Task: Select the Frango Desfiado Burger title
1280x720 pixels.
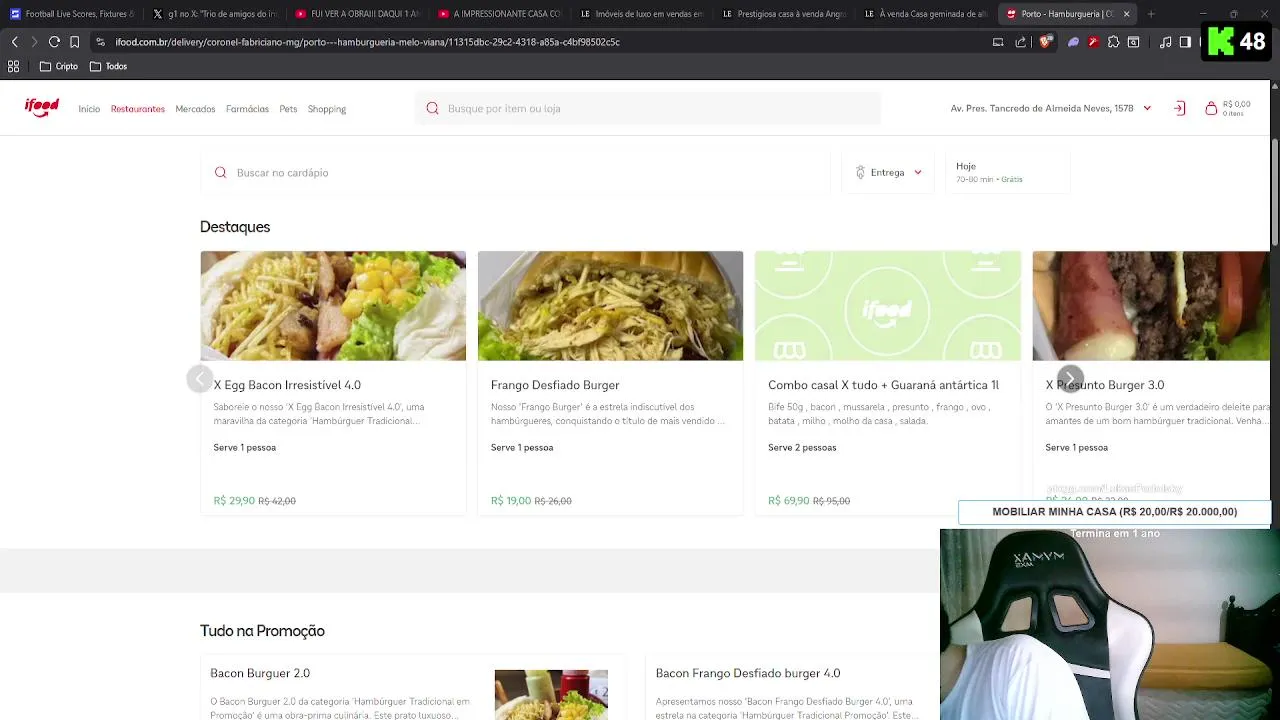Action: click(555, 385)
